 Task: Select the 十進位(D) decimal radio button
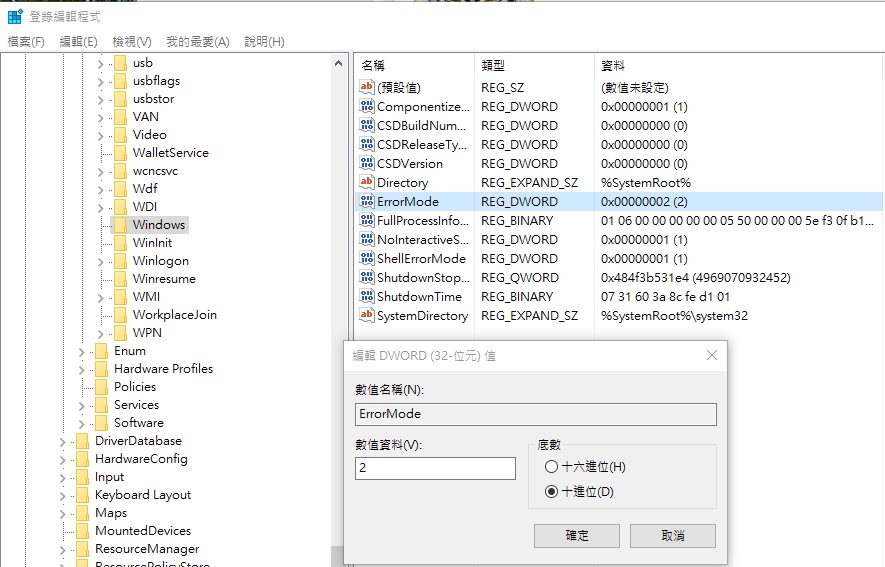tap(551, 492)
